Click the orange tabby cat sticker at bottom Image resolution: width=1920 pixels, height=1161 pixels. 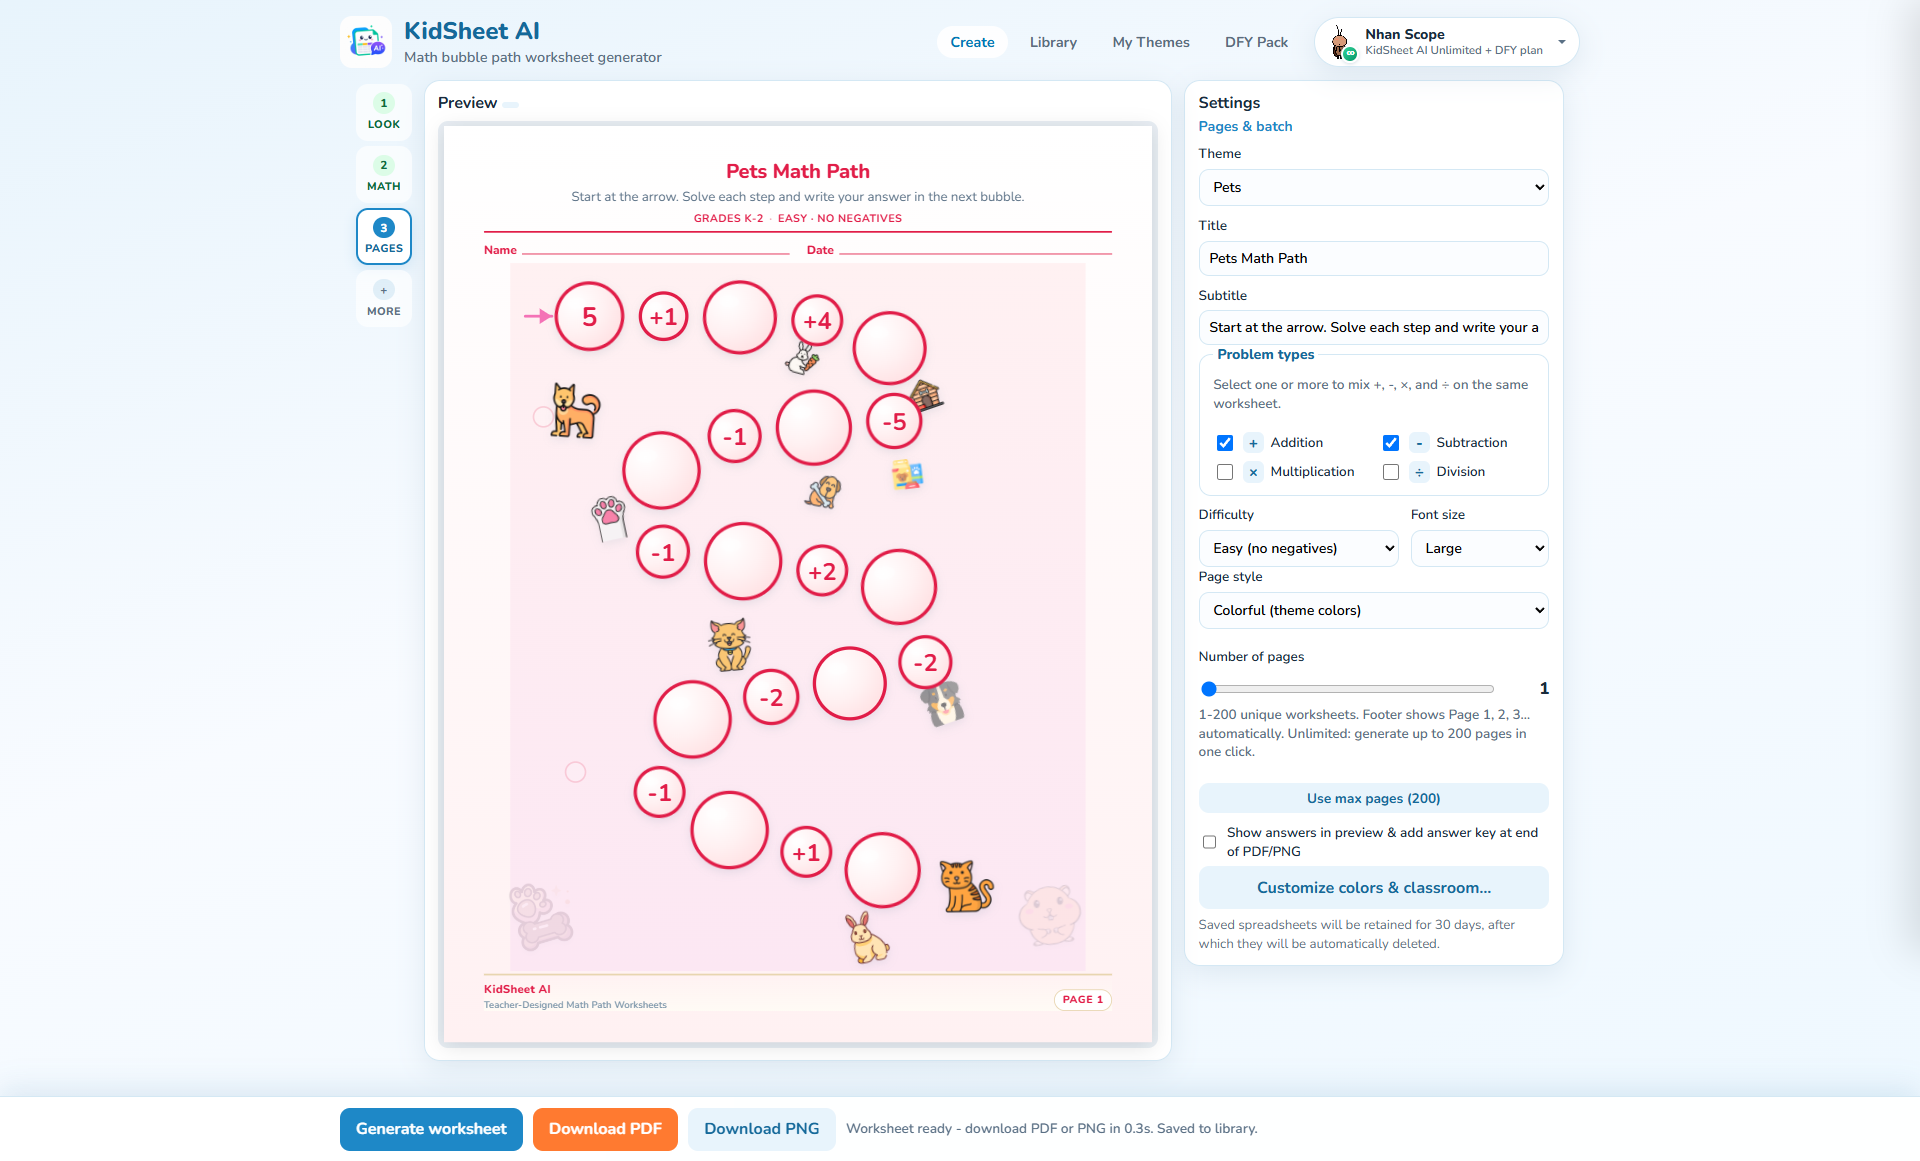coord(966,886)
